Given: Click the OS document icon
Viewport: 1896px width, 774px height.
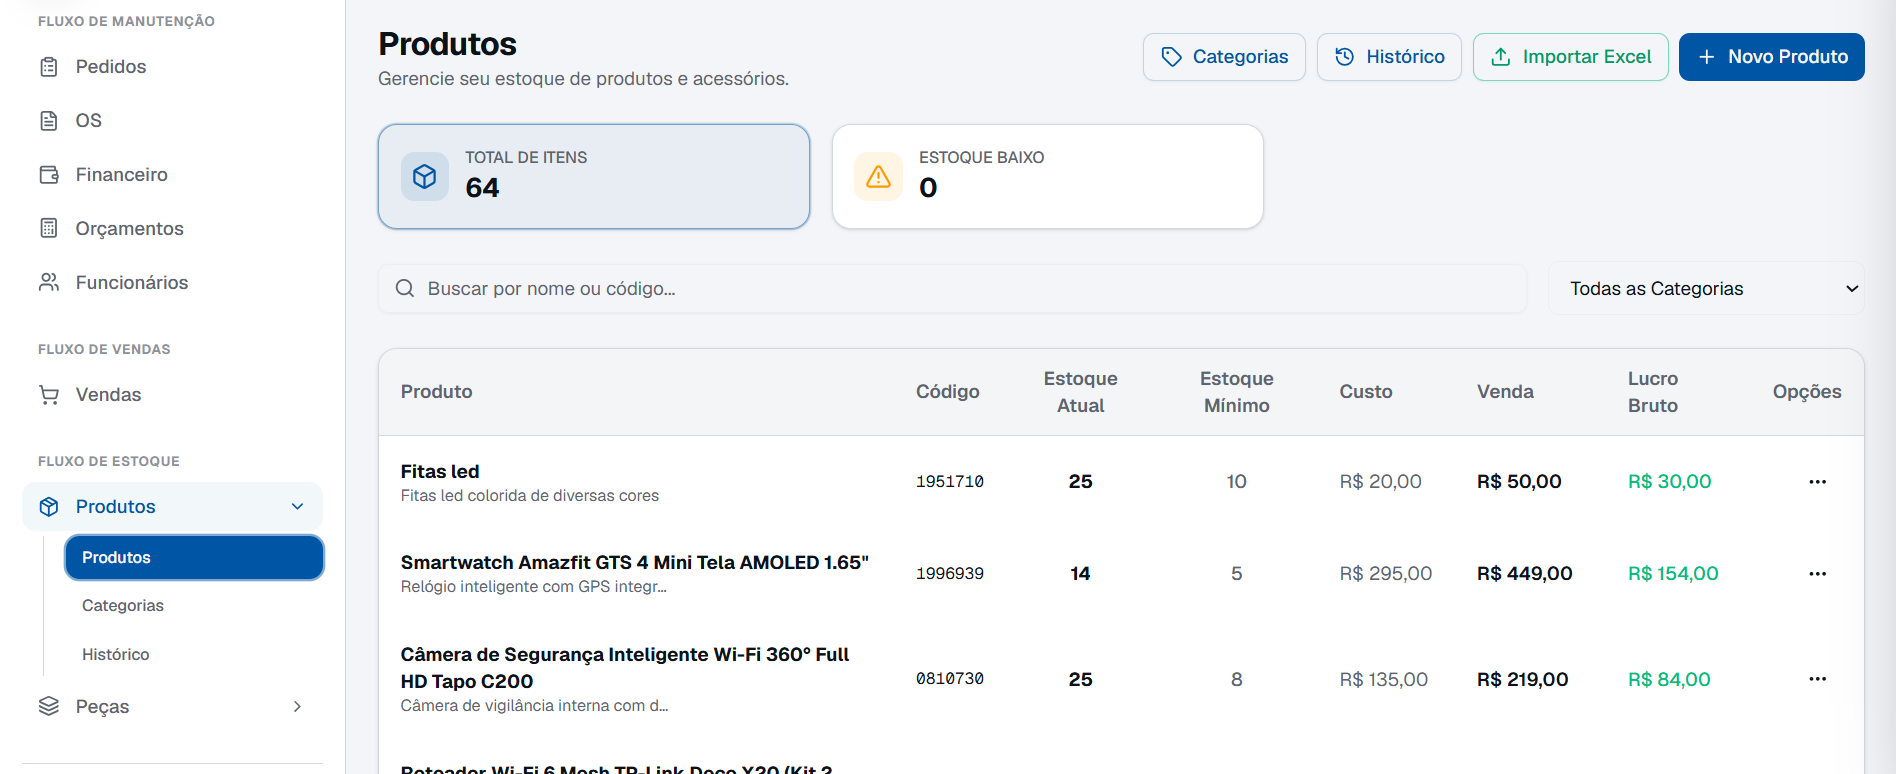Looking at the screenshot, I should pyautogui.click(x=49, y=121).
